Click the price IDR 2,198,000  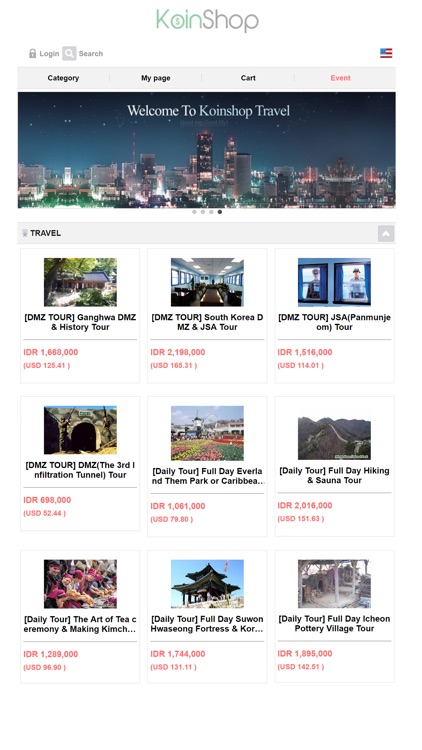[x=178, y=352]
